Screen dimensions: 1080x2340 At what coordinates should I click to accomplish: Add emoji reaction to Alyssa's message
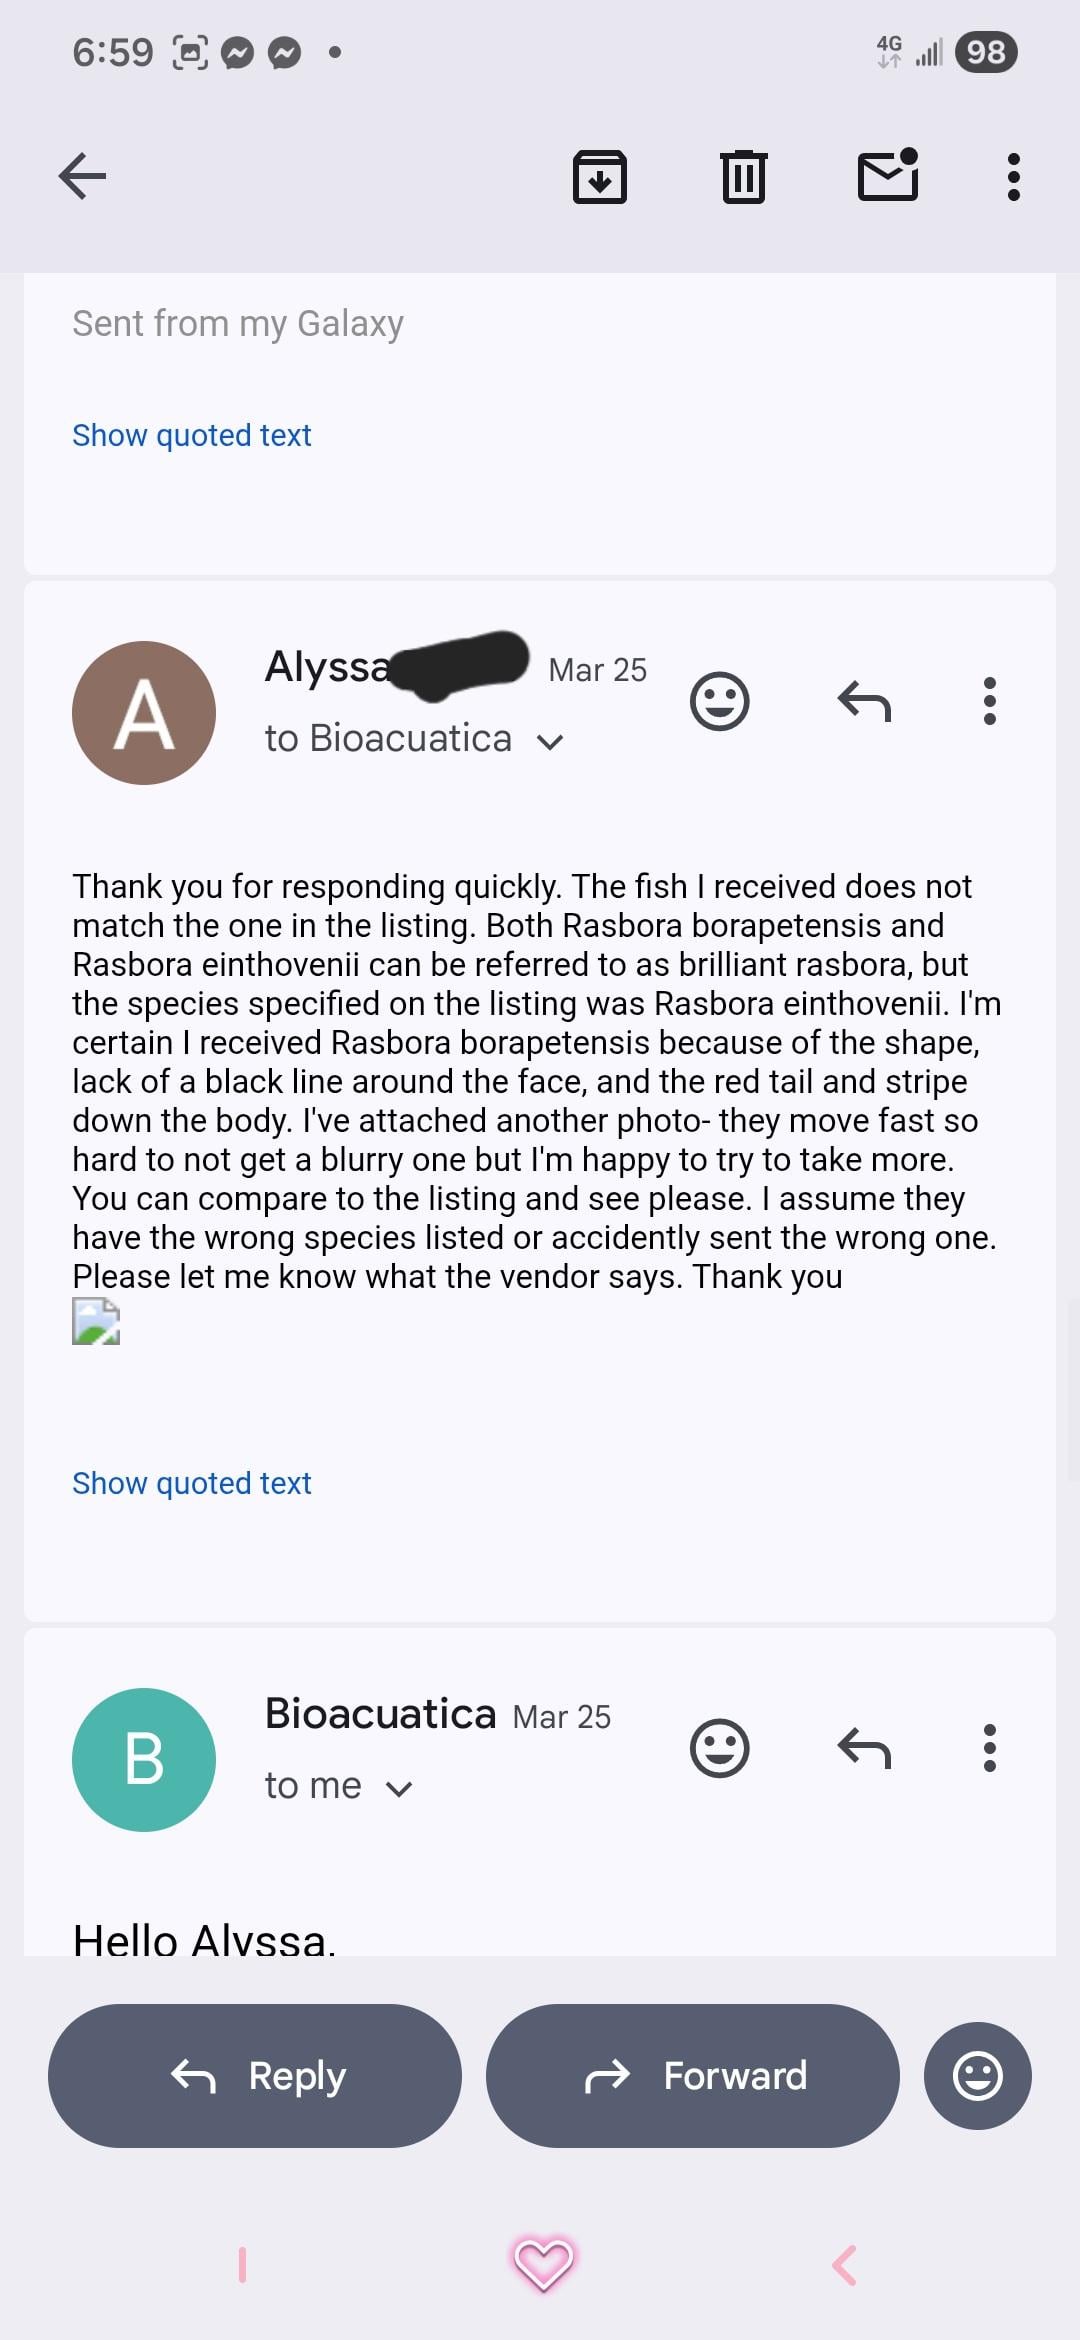pos(719,701)
